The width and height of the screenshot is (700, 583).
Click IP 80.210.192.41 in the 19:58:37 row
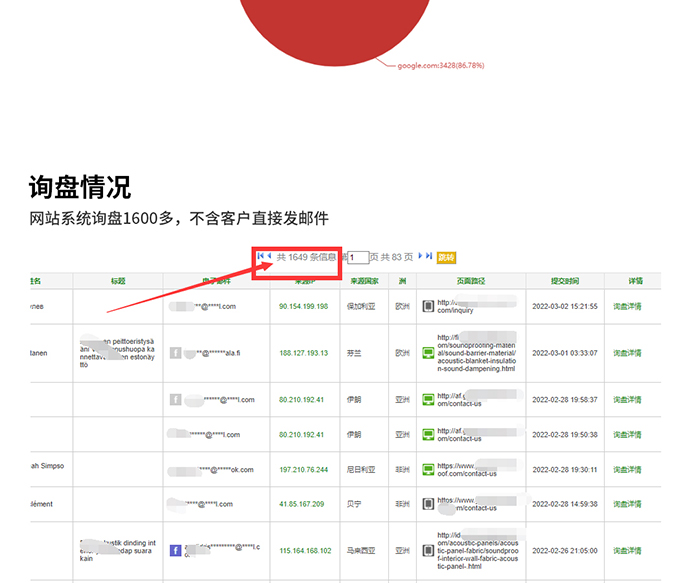(x=301, y=400)
